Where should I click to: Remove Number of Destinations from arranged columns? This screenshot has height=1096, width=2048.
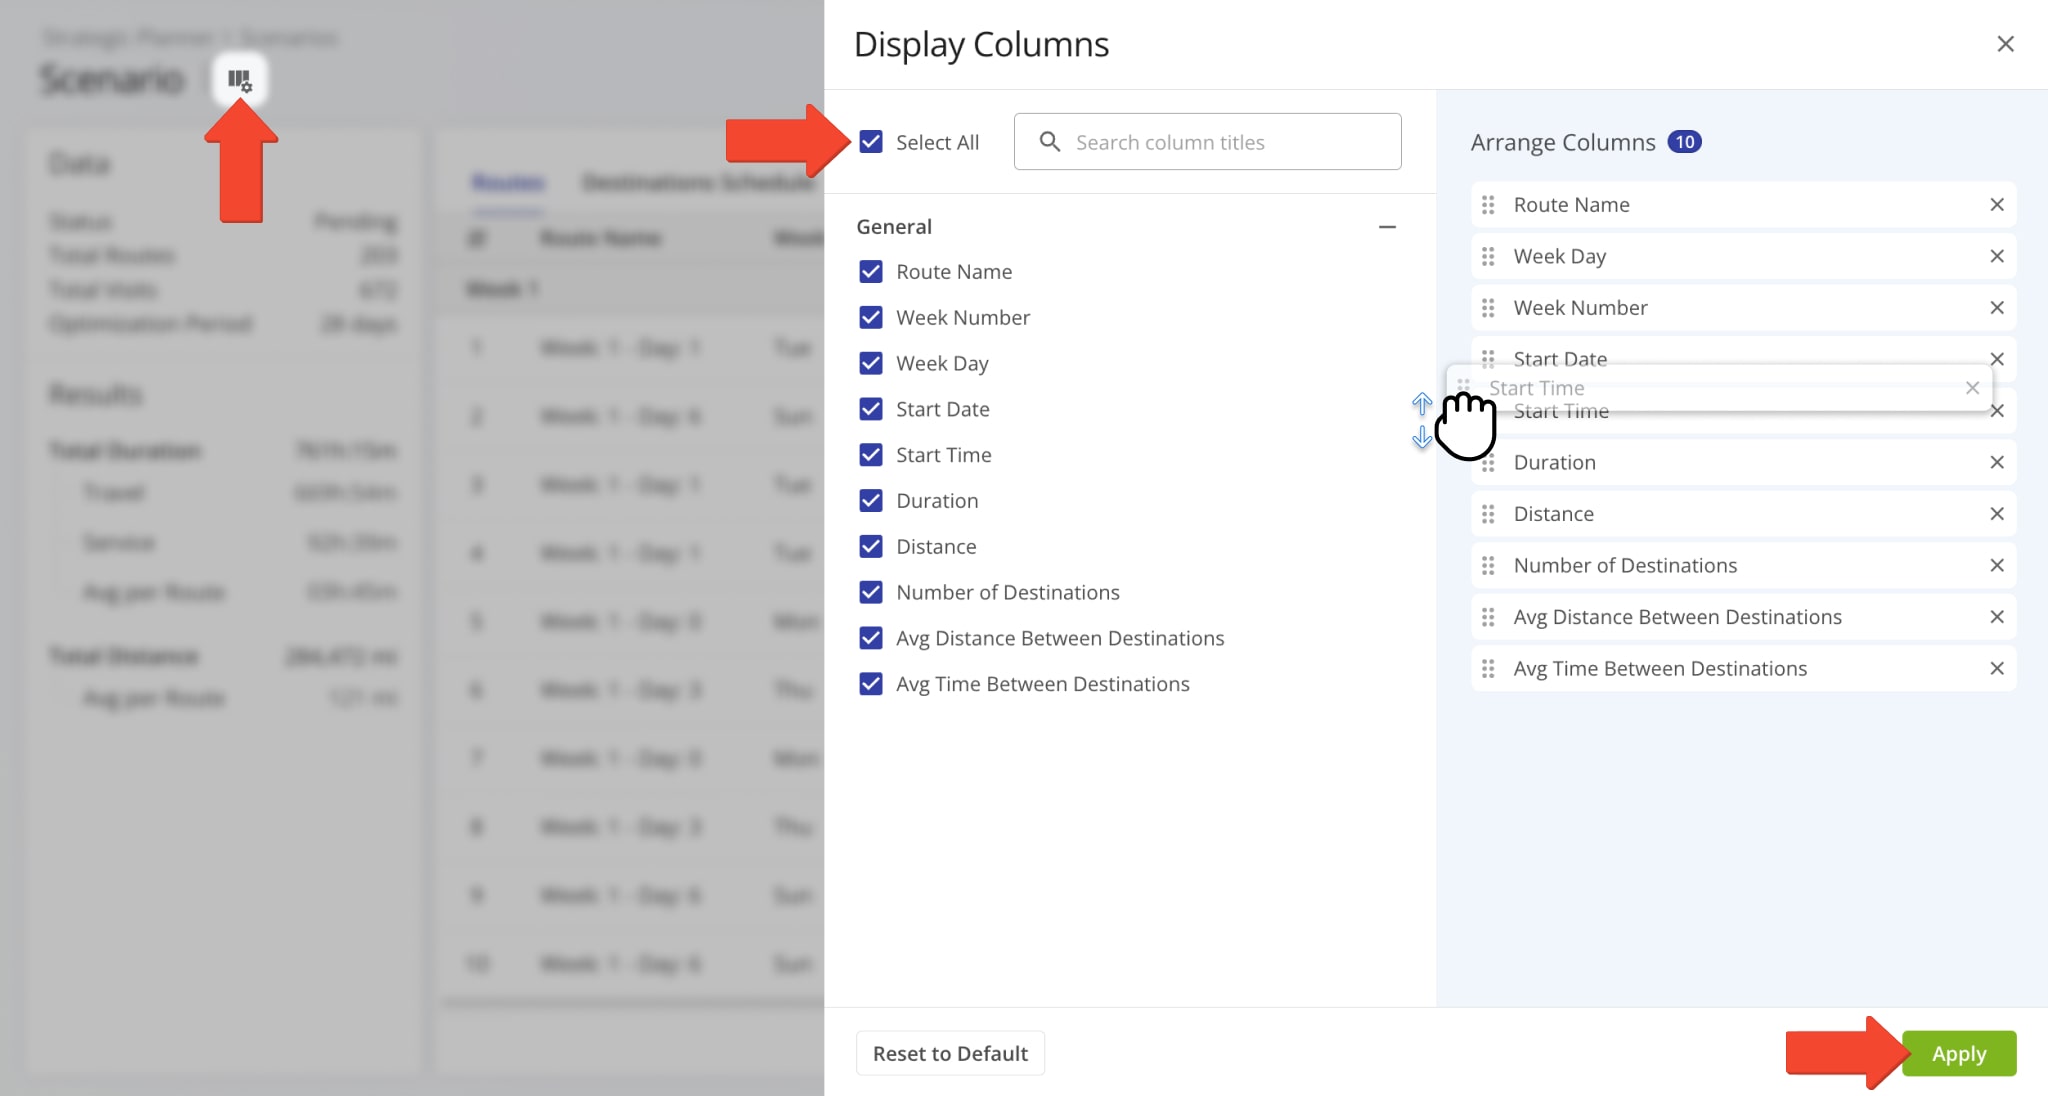click(1997, 566)
